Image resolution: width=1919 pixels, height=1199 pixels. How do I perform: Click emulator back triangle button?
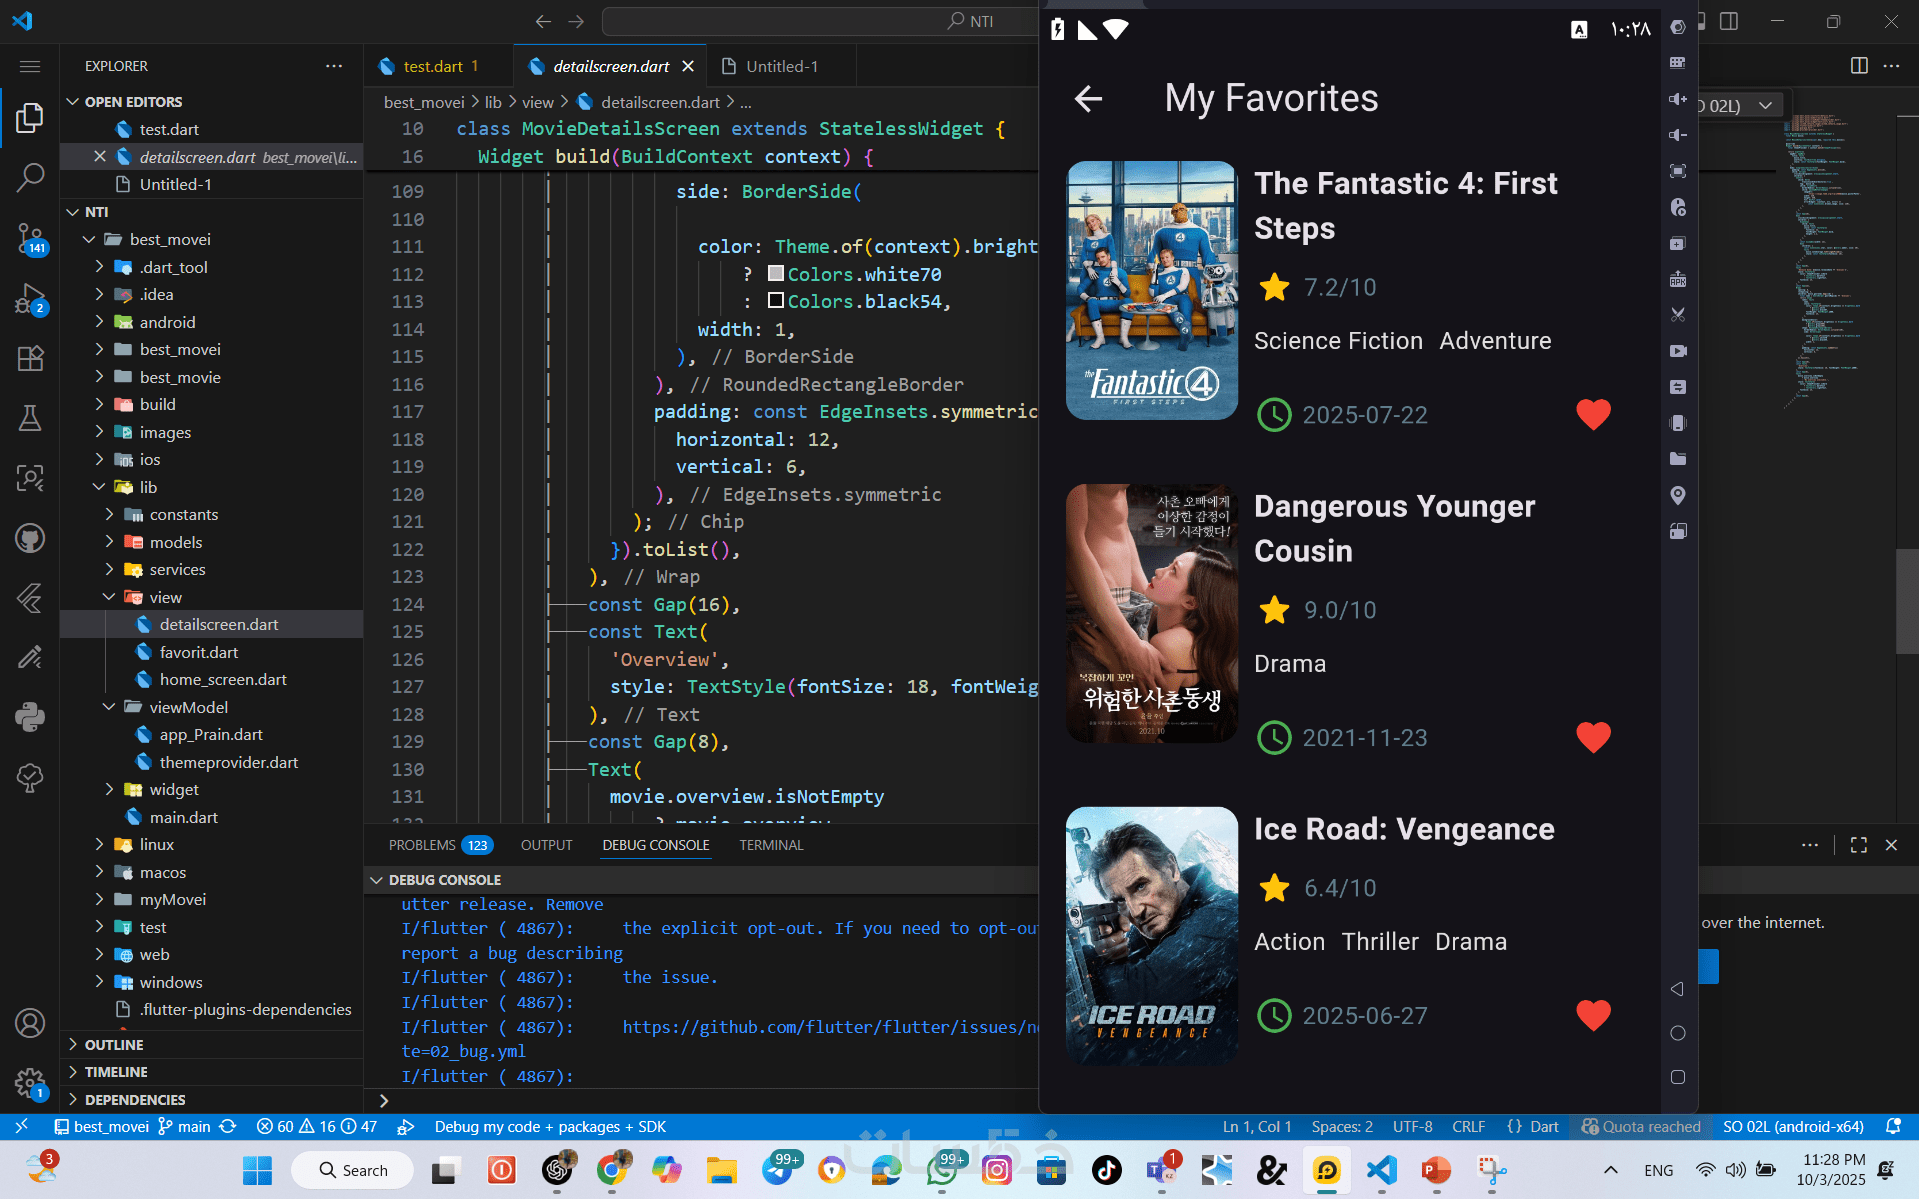click(1678, 989)
